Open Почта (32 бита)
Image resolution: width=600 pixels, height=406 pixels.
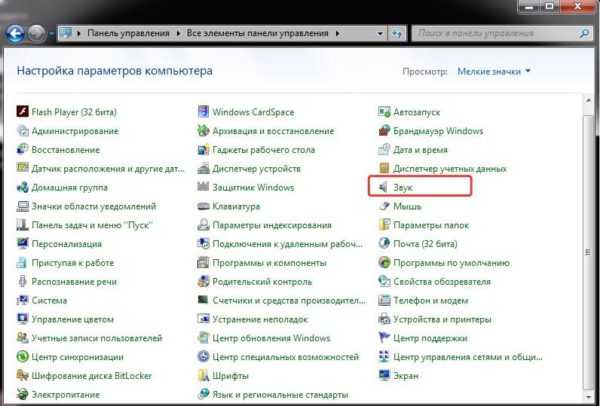pyautogui.click(x=418, y=244)
